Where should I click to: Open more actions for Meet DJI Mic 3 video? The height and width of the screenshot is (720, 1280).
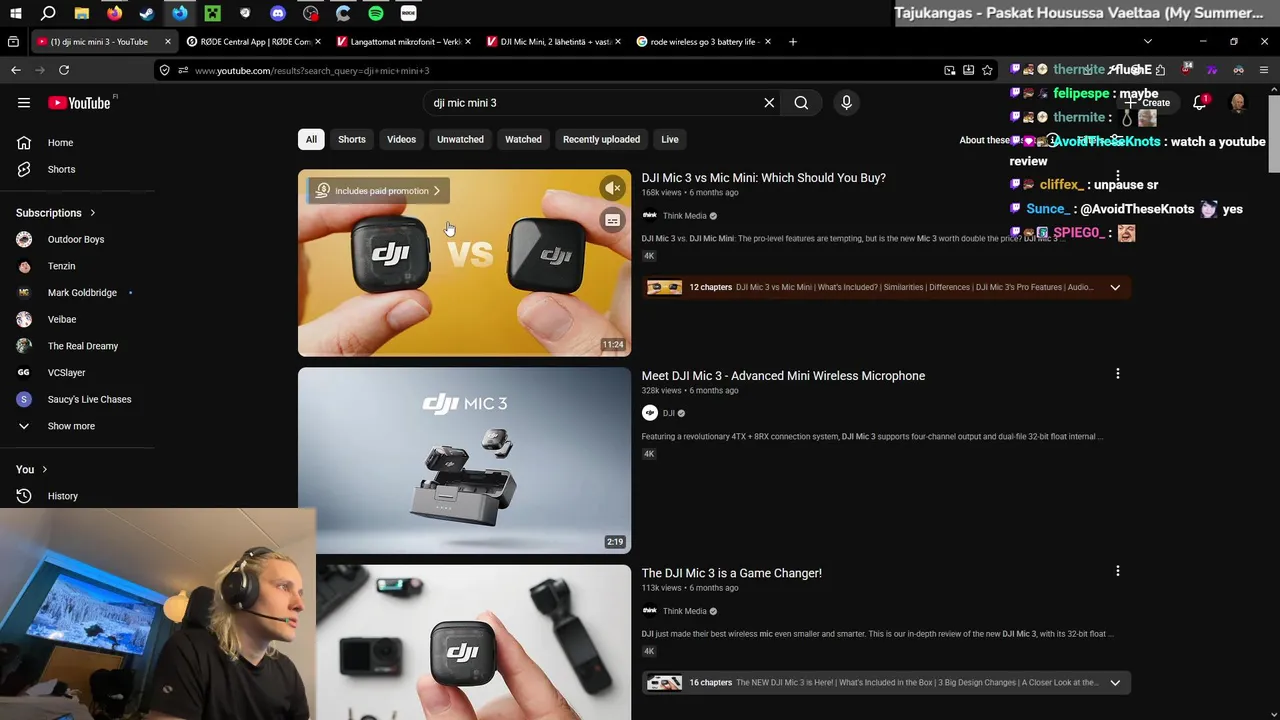click(1118, 374)
